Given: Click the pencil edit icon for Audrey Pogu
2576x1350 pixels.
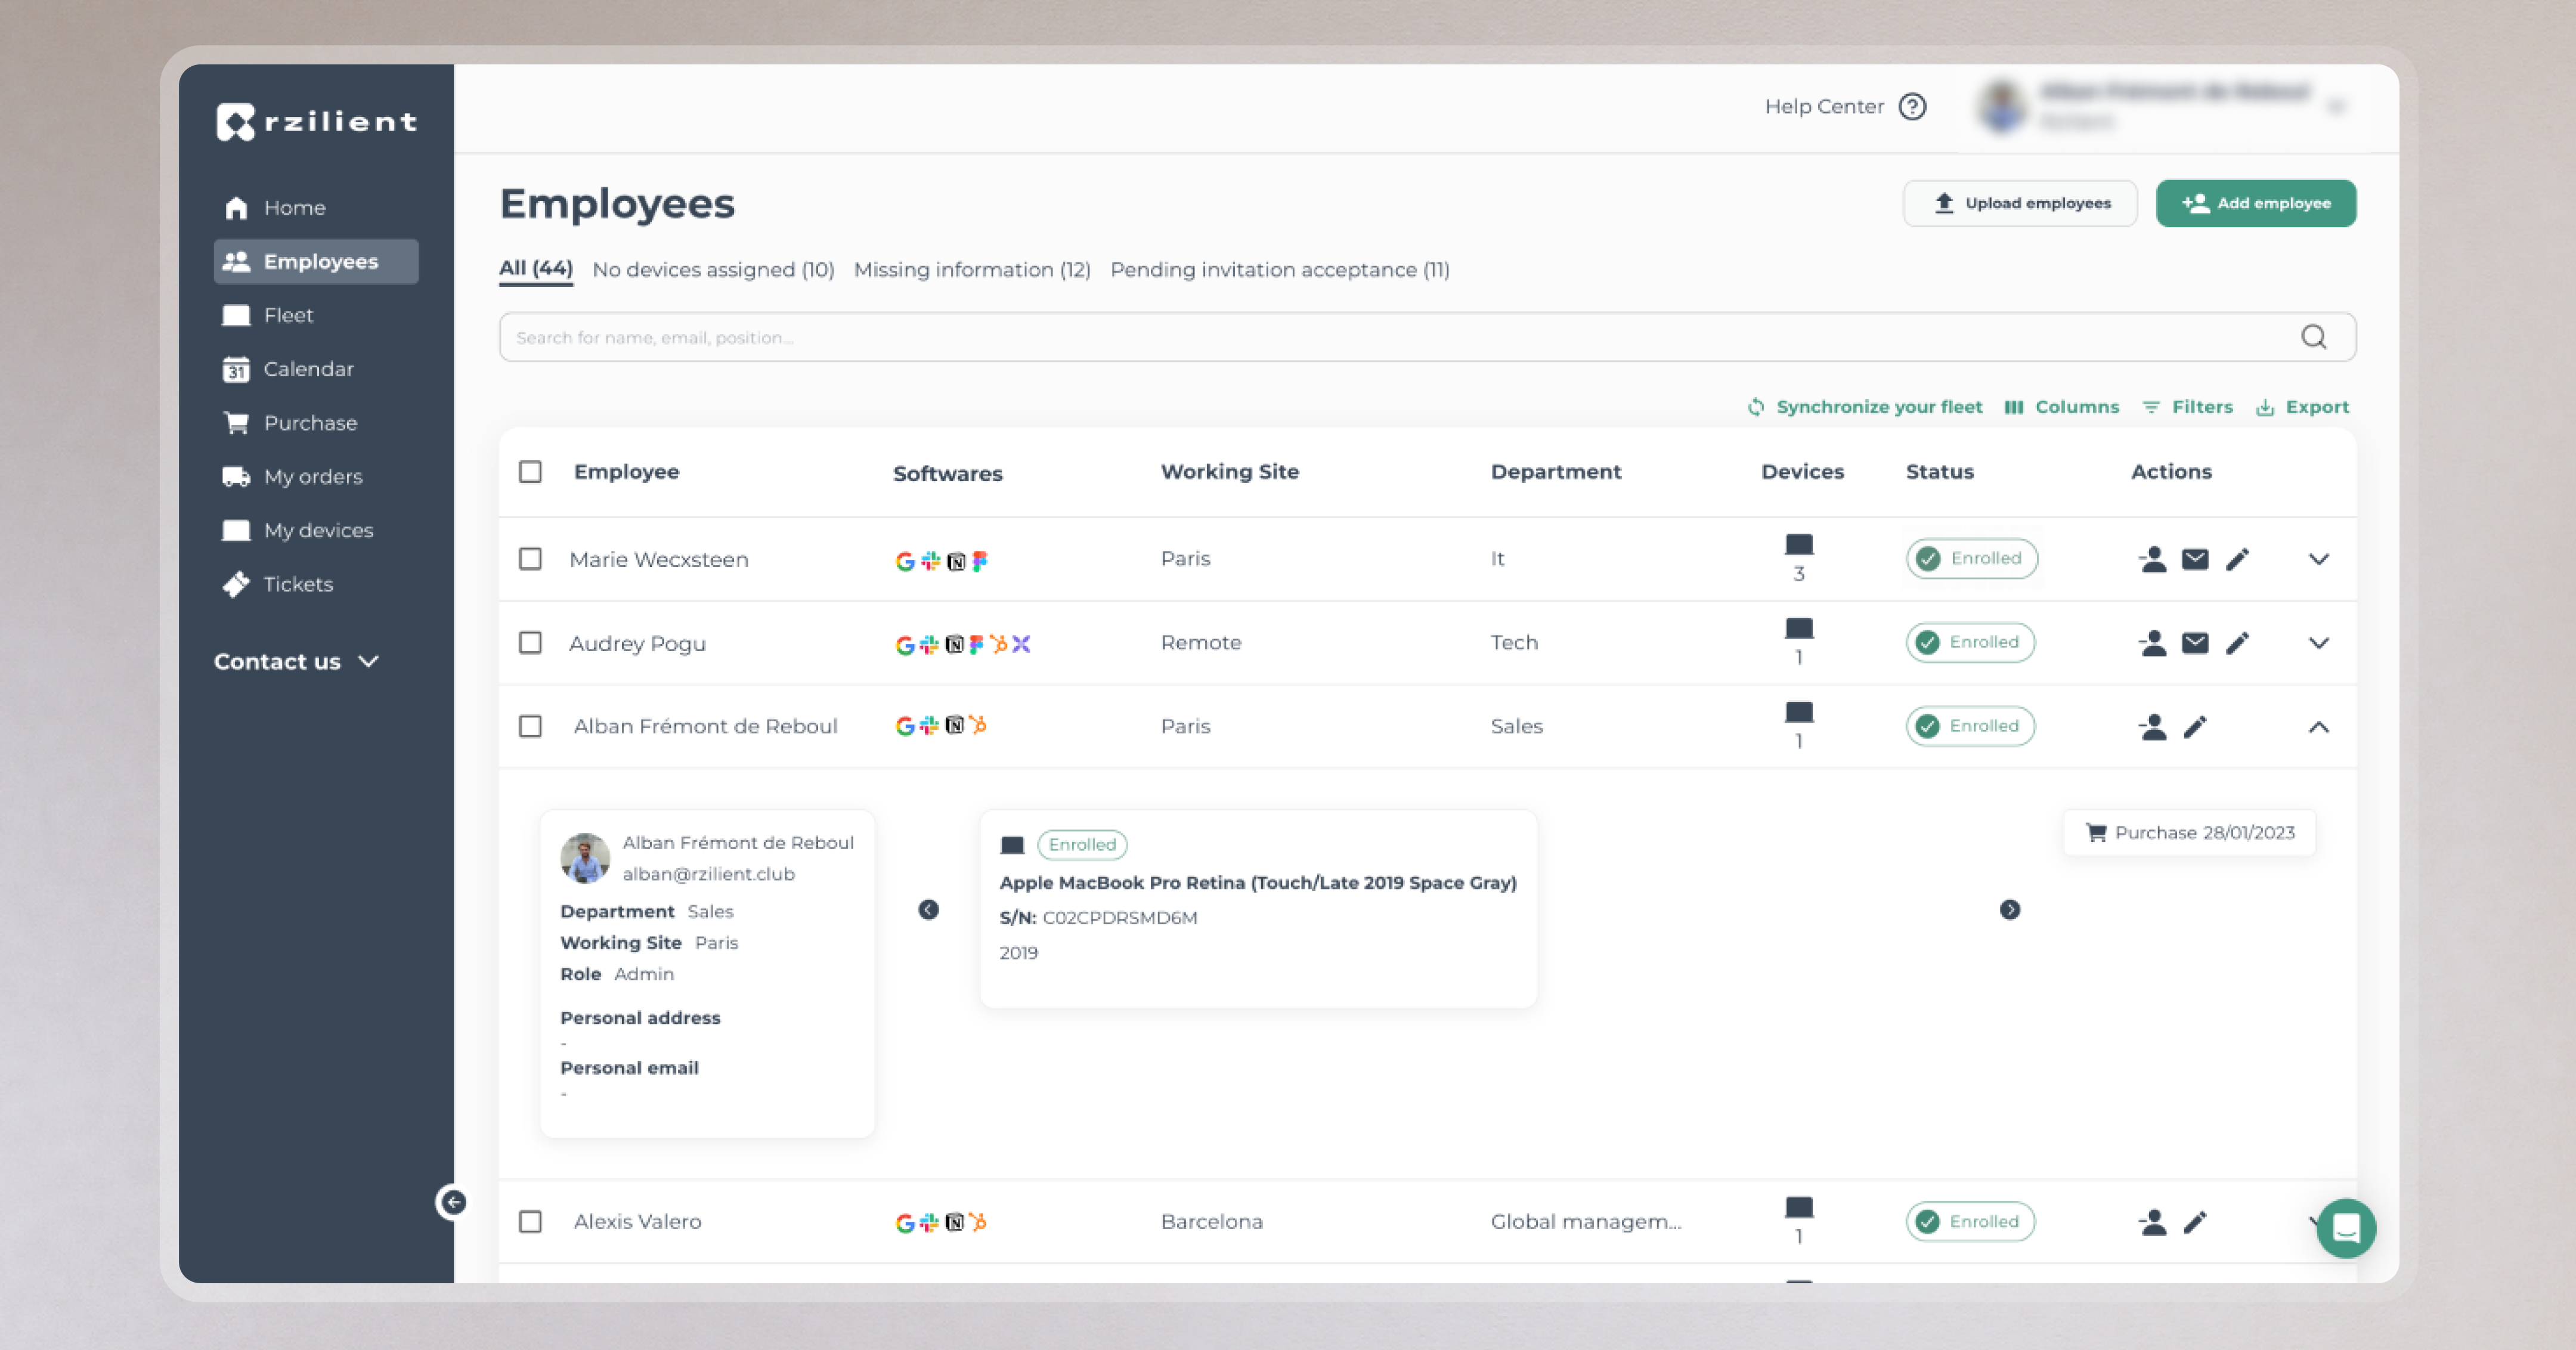Looking at the screenshot, I should 2238,643.
